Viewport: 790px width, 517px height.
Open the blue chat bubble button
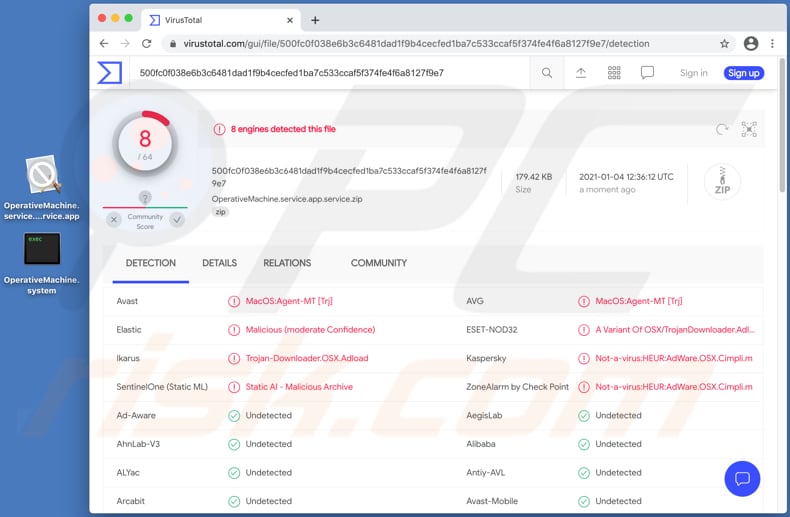[x=742, y=478]
